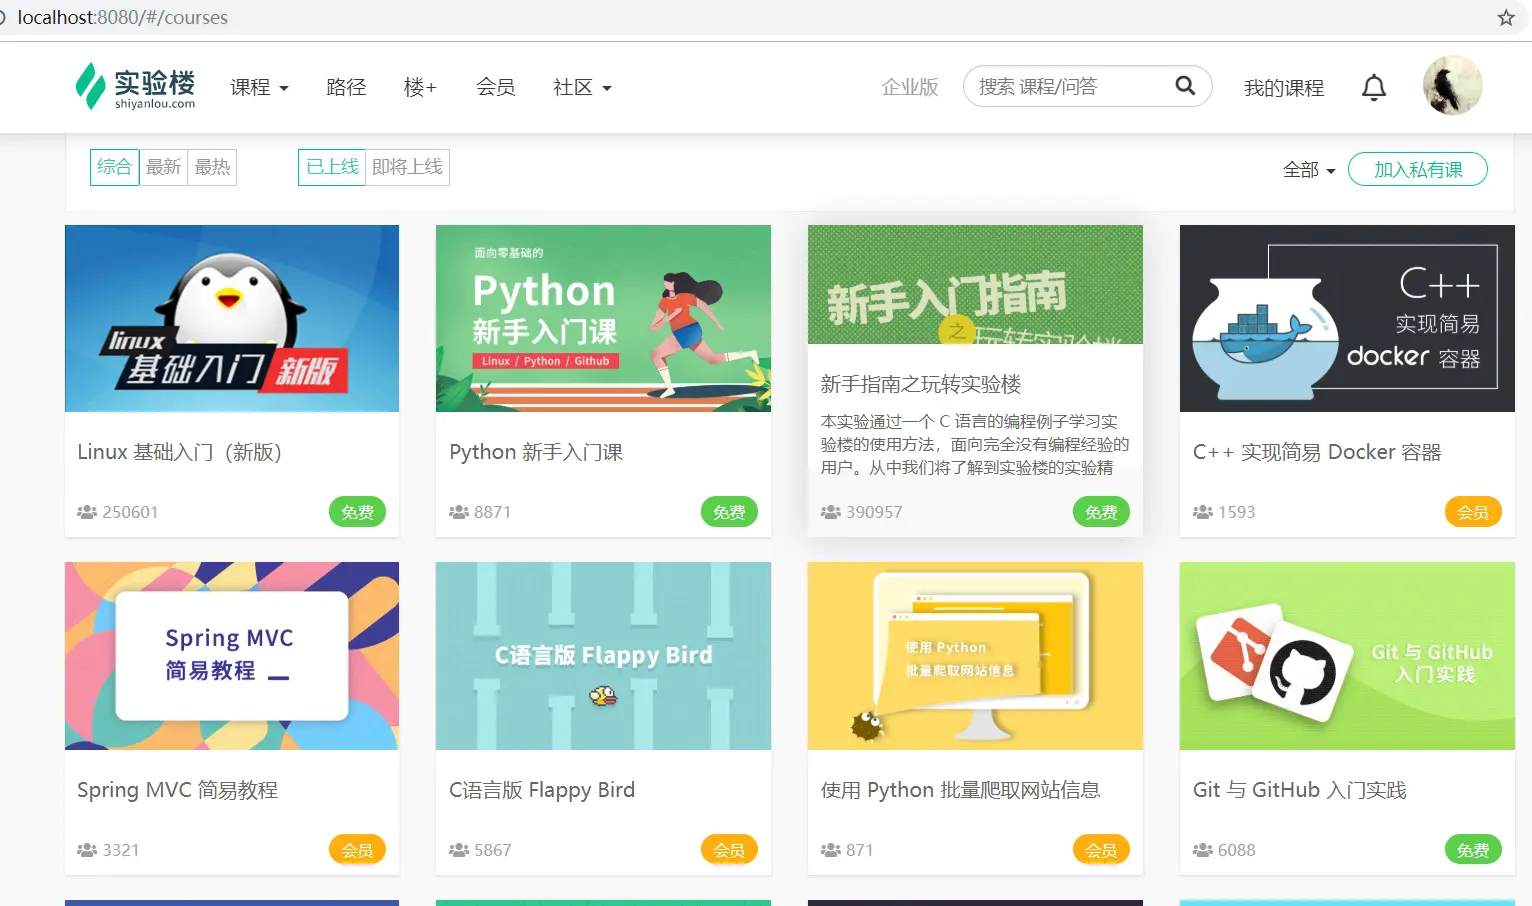
Task: Open the Git 与 GitHub 入门实践 thumbnail
Action: [x=1346, y=656]
